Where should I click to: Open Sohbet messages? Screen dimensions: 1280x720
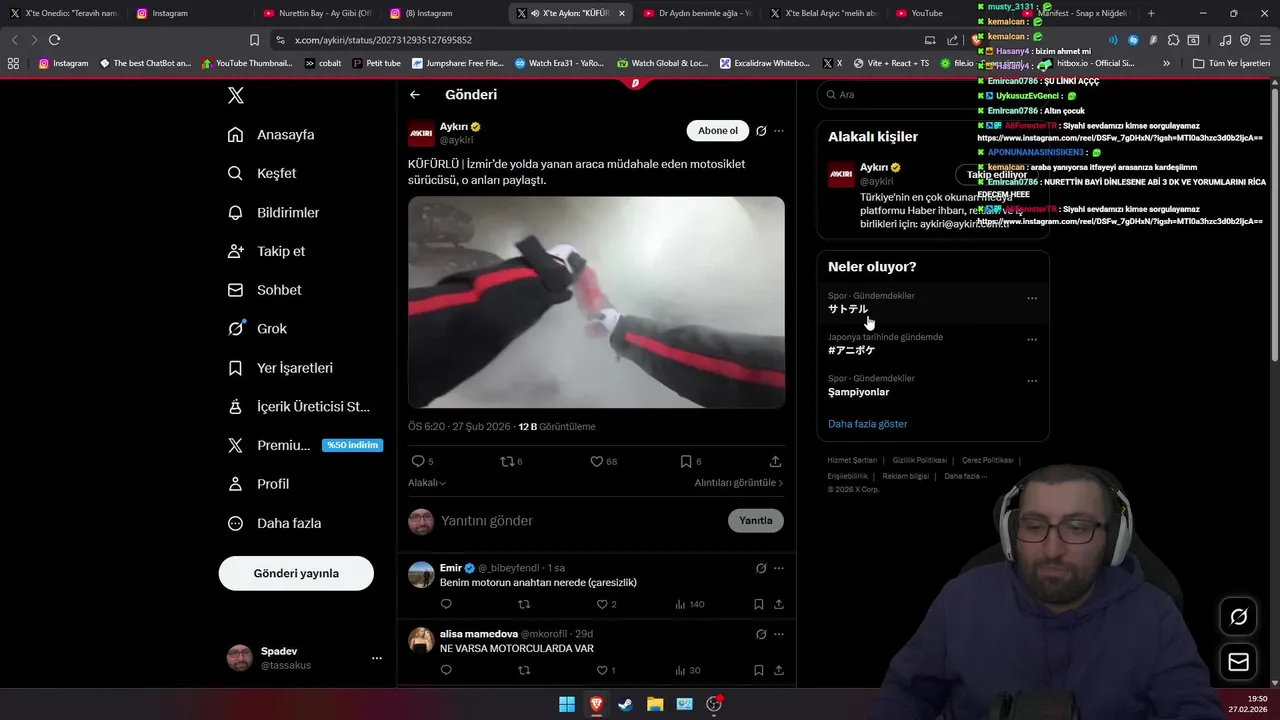click(x=264, y=290)
